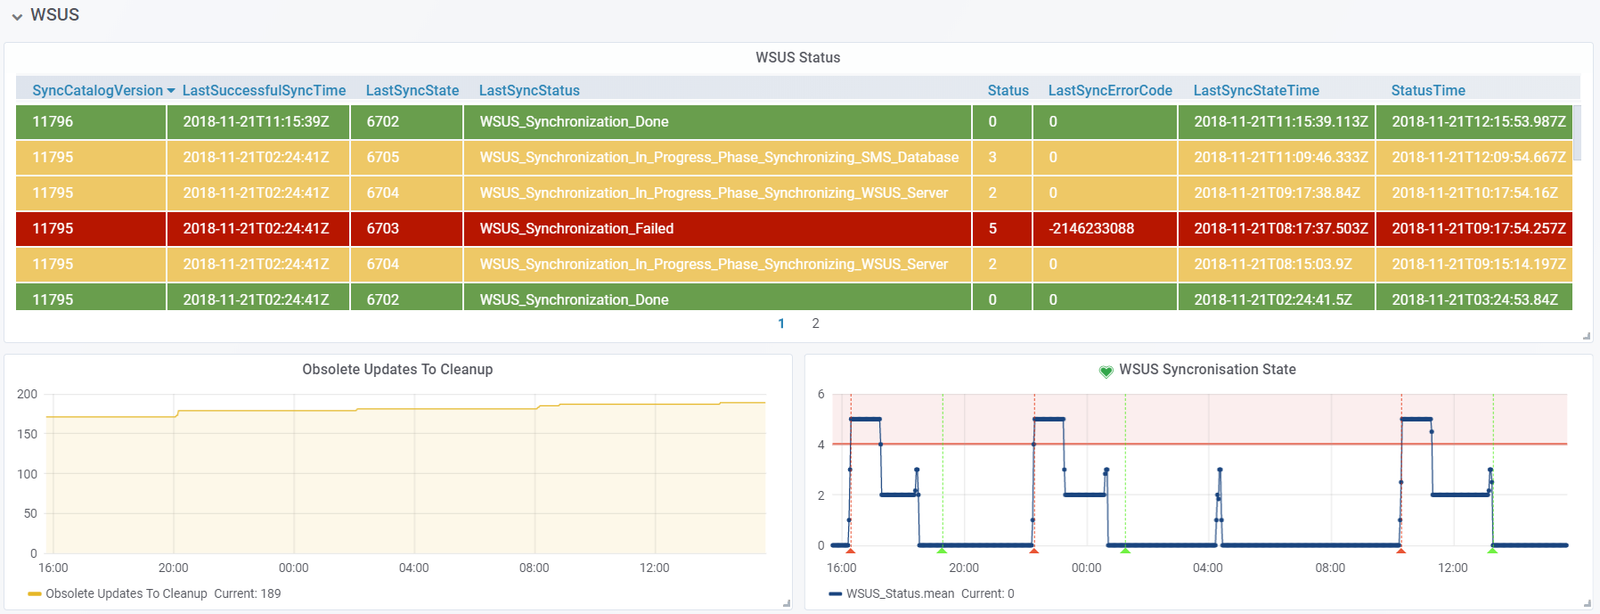Toggle Obsolete Updates To Cleanup legend series
Viewport: 1600px width, 614px height.
point(126,593)
